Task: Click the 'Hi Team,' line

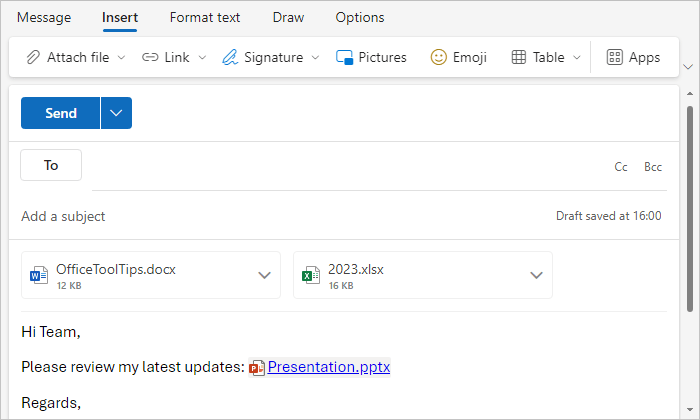Action: (51, 332)
